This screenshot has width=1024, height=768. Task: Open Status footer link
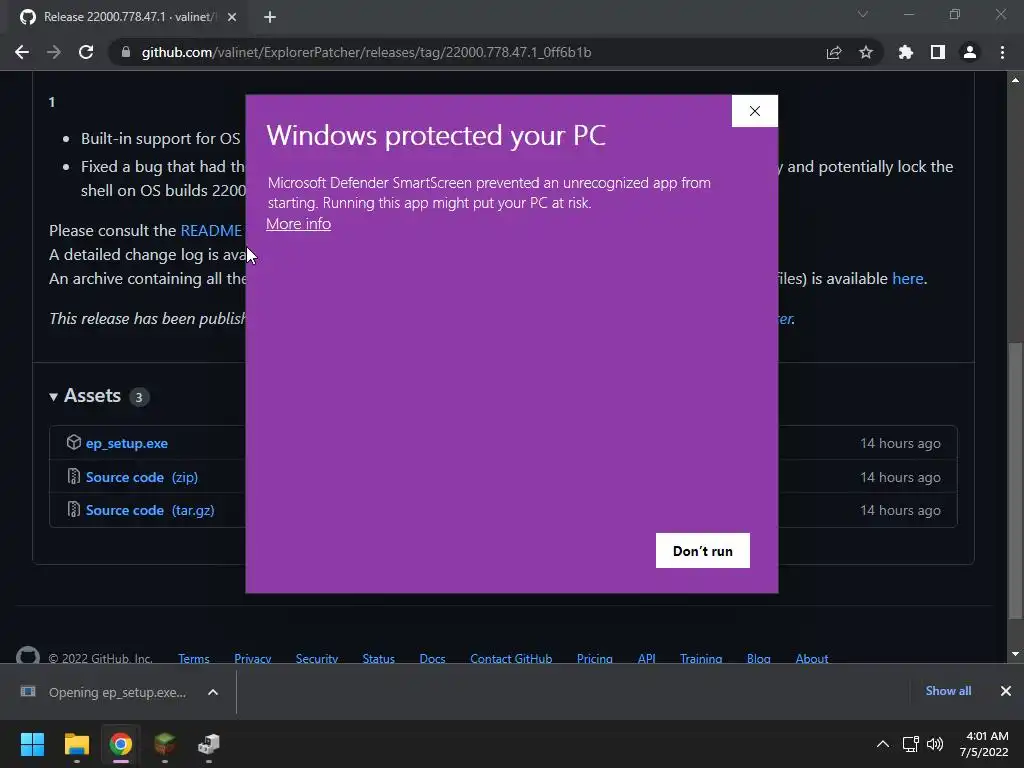click(379, 658)
